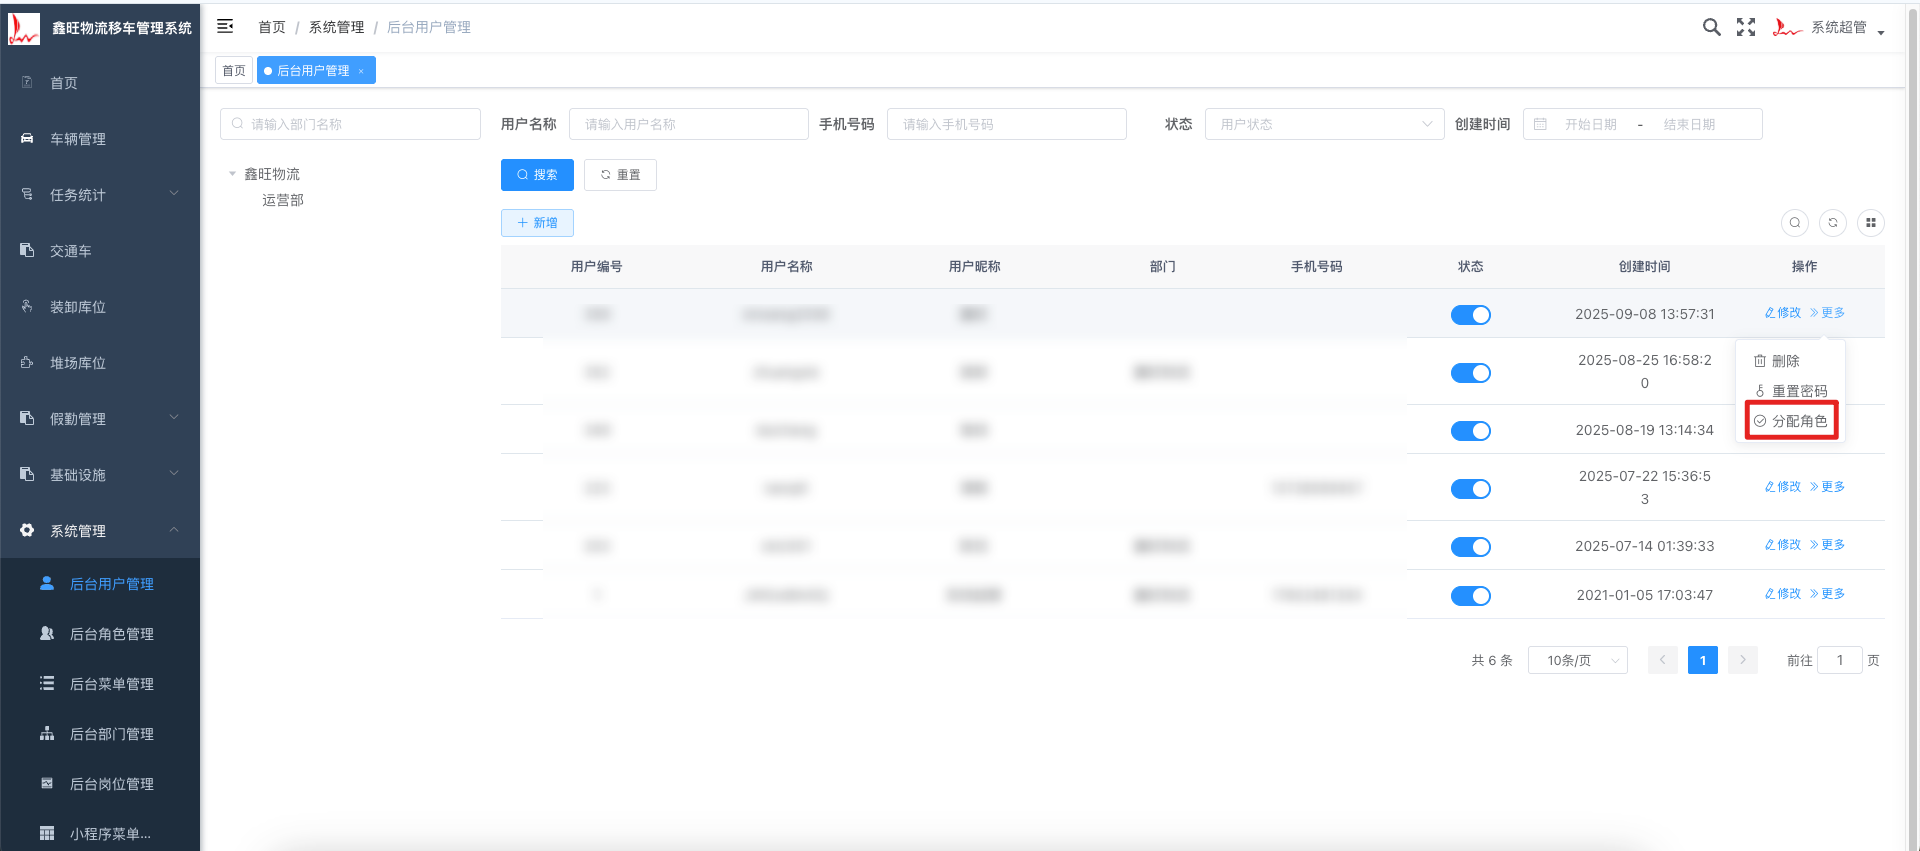This screenshot has height=851, width=1920.
Task: Toggle status switch for 2025-09-08 row
Action: (1471, 315)
